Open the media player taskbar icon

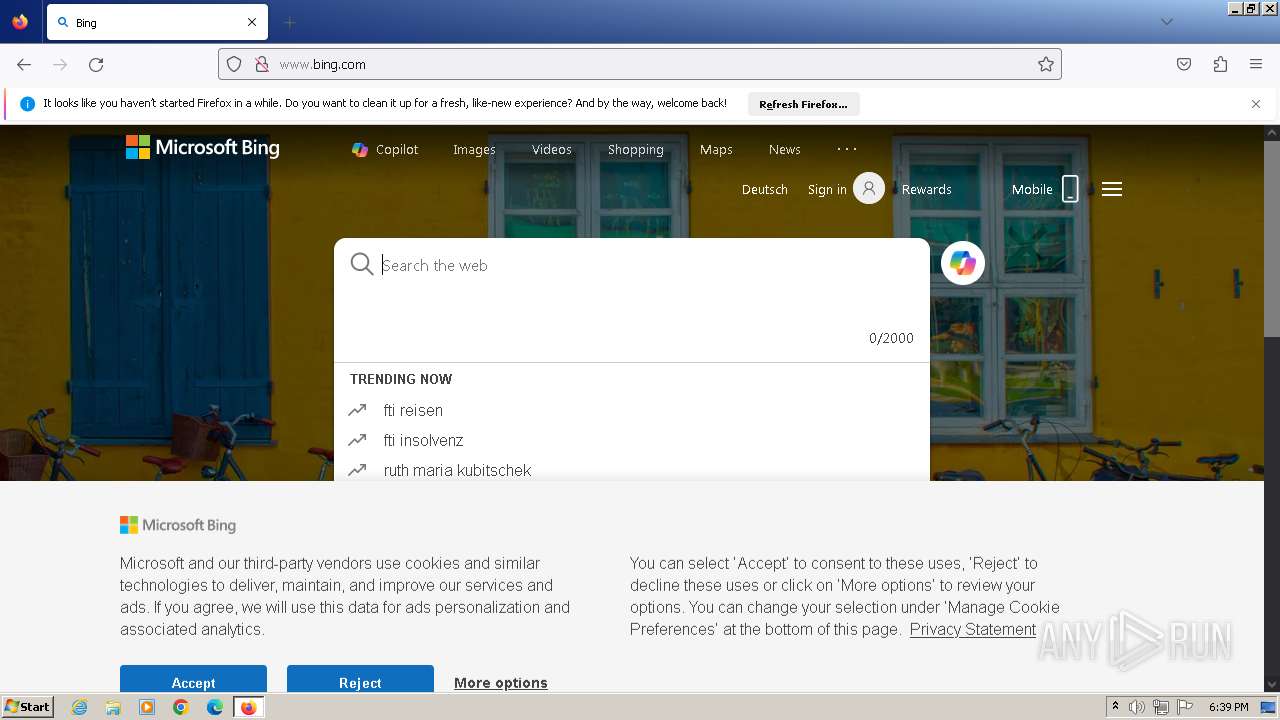click(147, 707)
